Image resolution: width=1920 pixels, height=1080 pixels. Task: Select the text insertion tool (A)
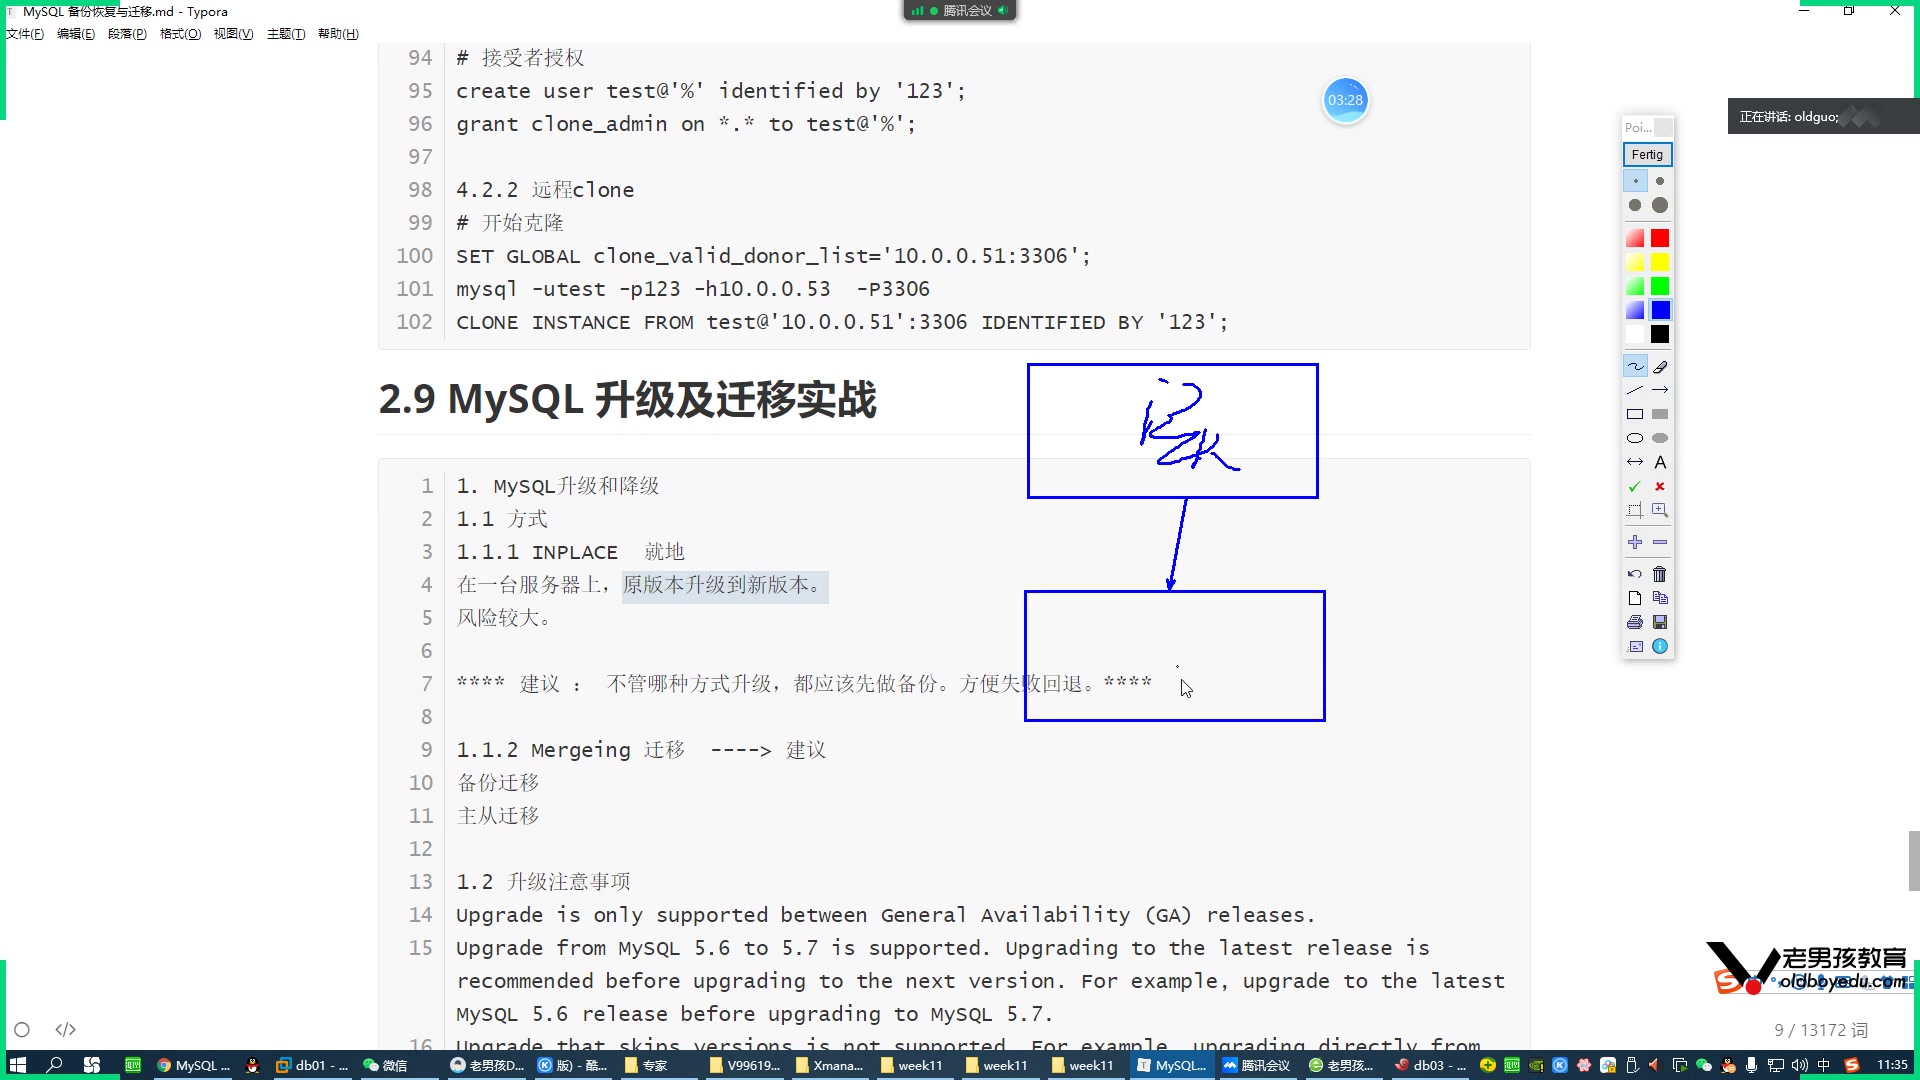click(x=1660, y=462)
